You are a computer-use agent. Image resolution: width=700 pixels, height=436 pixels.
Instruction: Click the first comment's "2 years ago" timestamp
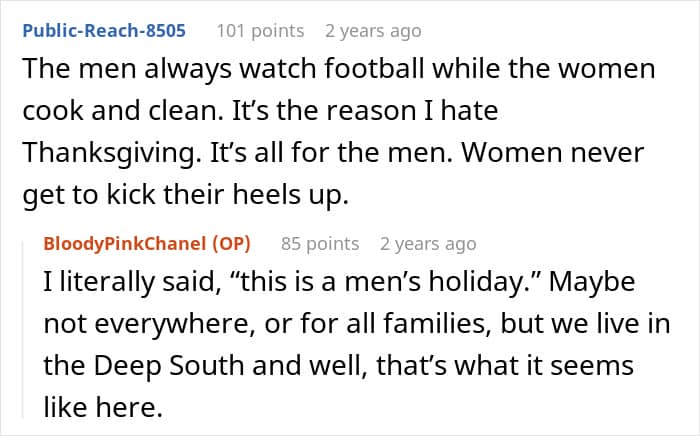[x=373, y=30]
